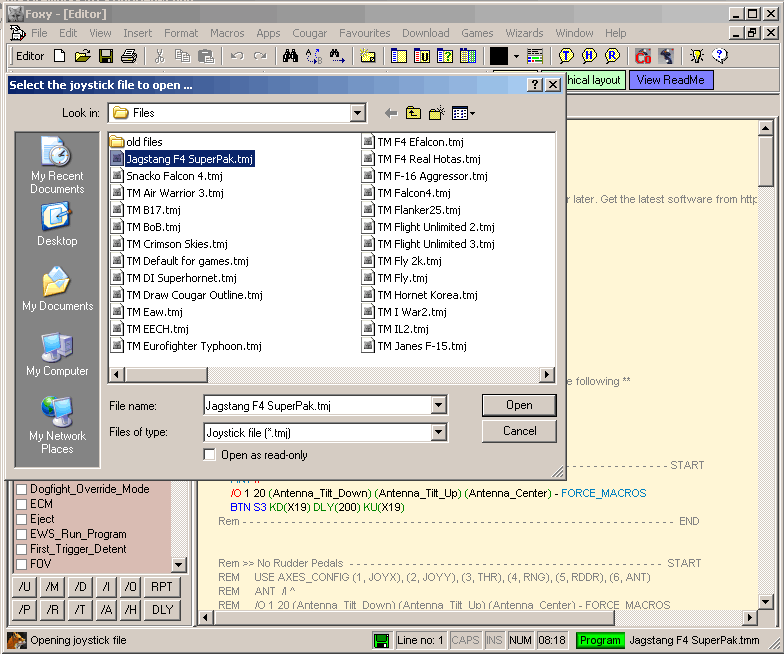Check the Eject macro checkbox
Viewport: 784px width, 654px height.
tap(21, 519)
